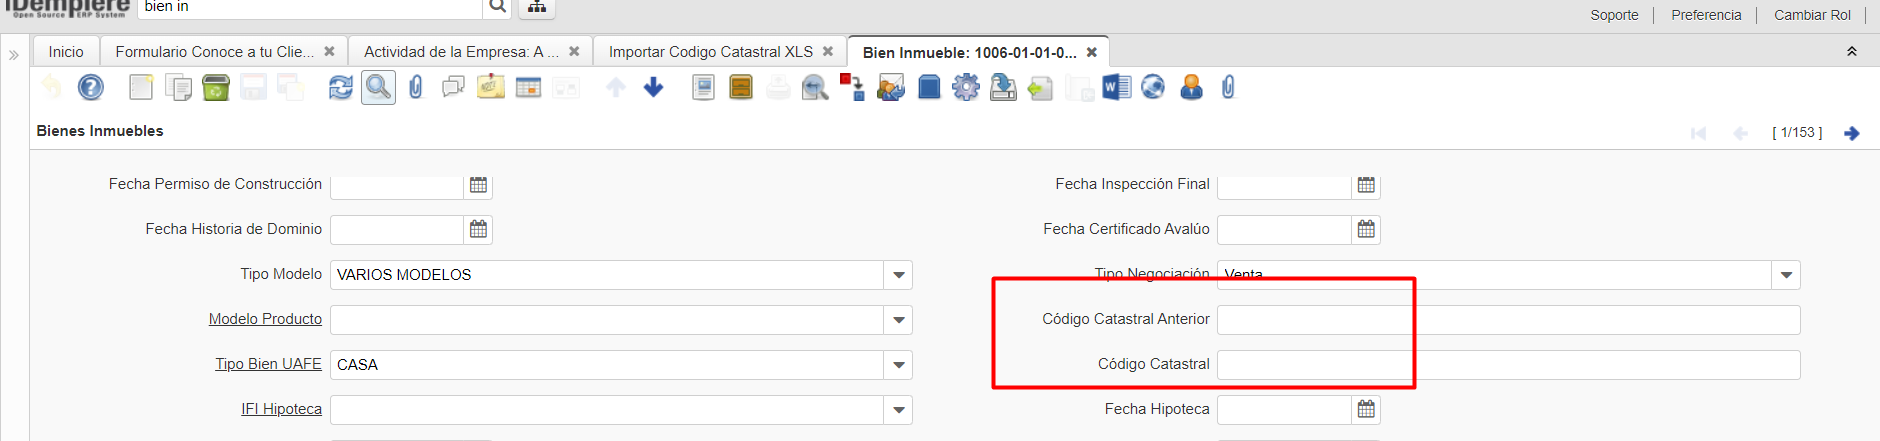This screenshot has width=1880, height=441.
Task: Refresh the record with the ReQuery icon
Action: point(341,88)
